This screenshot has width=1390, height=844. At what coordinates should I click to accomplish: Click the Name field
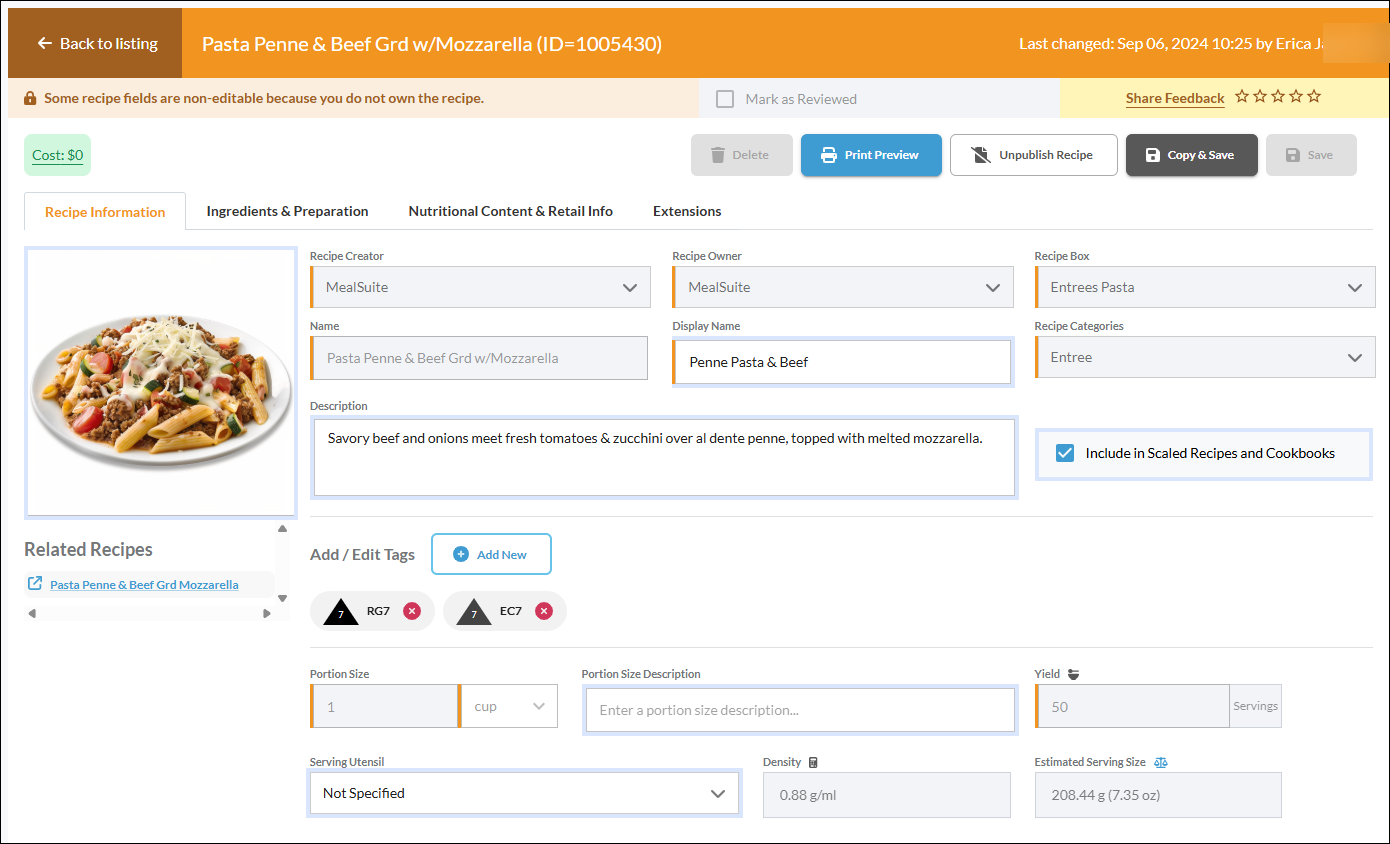479,358
